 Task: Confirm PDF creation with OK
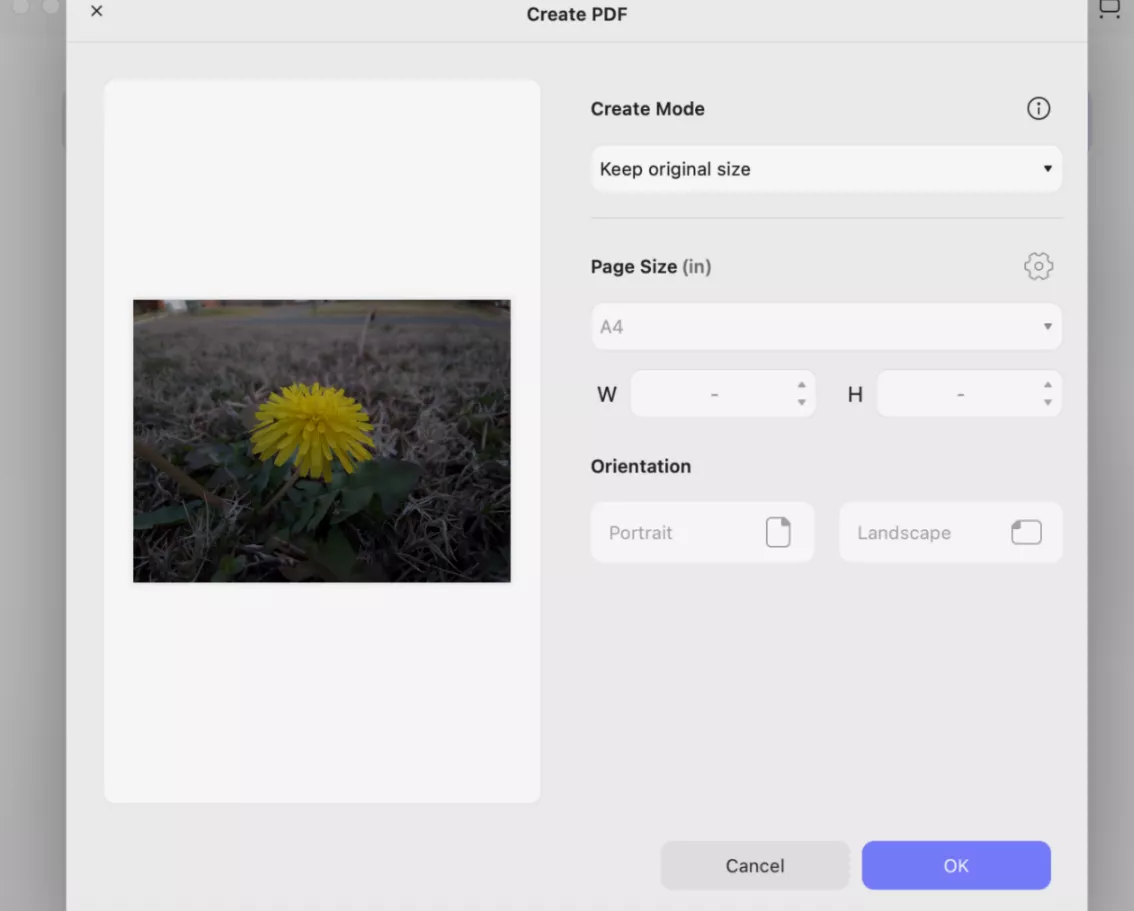(955, 866)
